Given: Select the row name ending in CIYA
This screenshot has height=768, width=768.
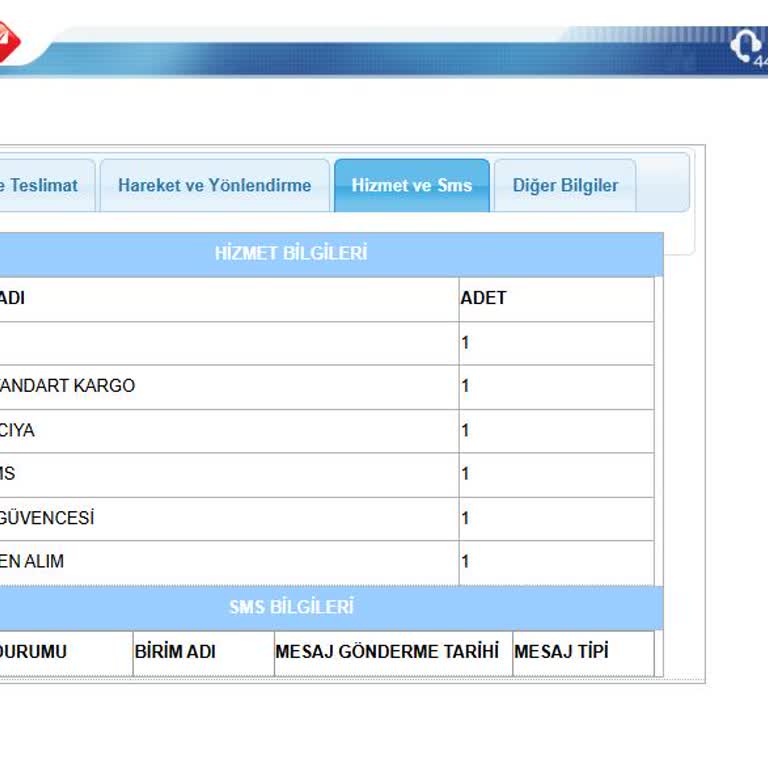Looking at the screenshot, I should point(17,430).
